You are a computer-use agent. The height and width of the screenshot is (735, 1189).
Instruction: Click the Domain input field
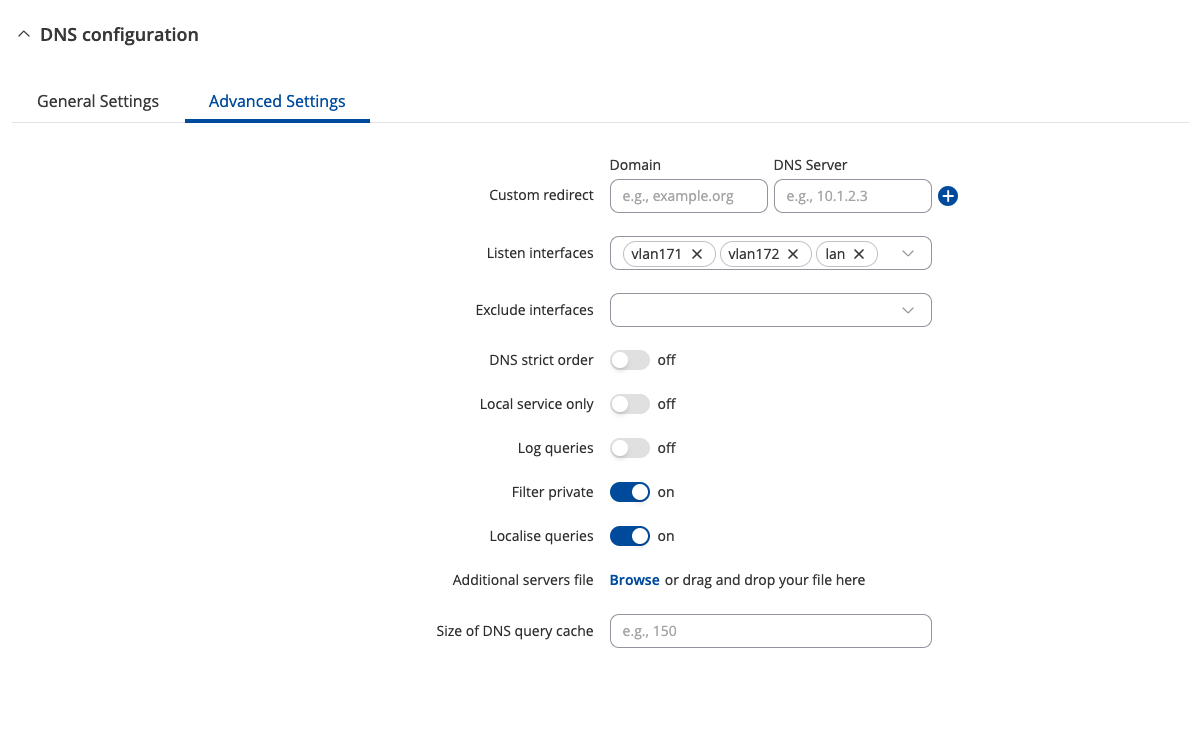688,196
